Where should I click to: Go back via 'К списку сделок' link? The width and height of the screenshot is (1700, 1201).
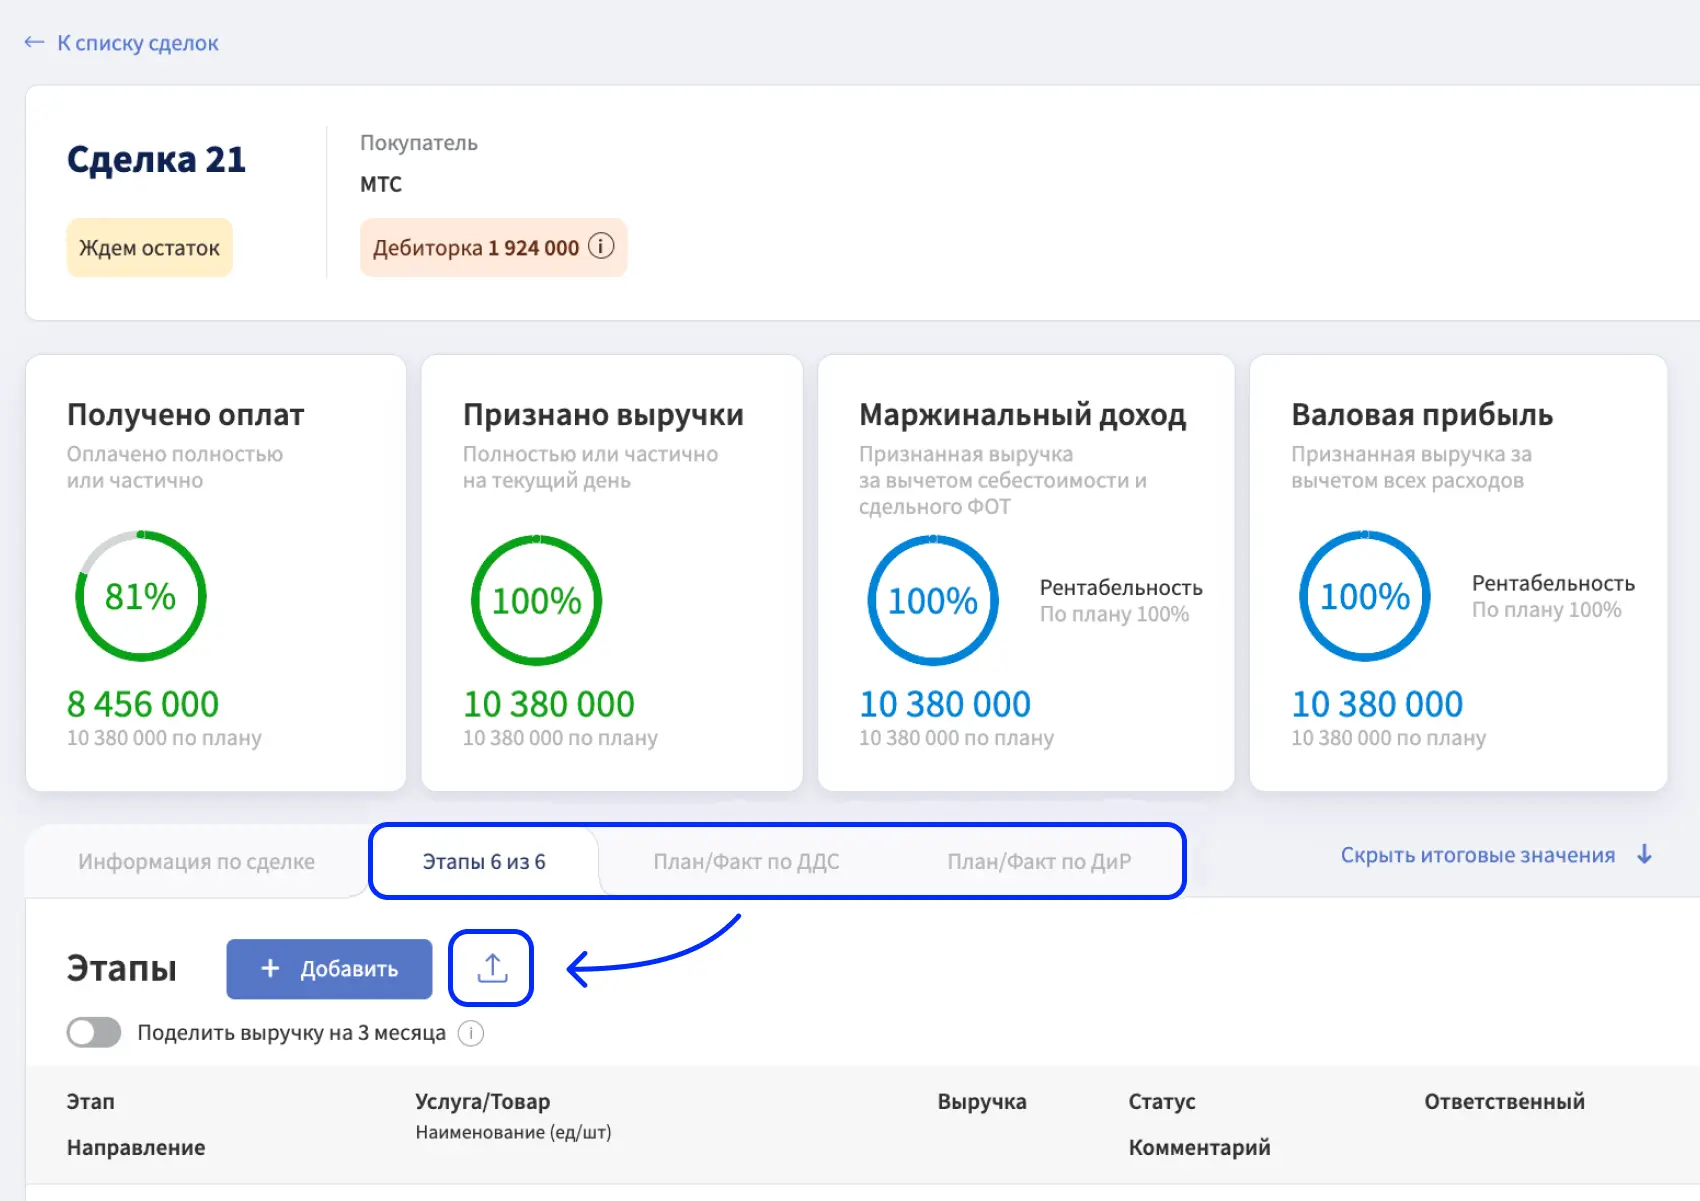click(137, 43)
